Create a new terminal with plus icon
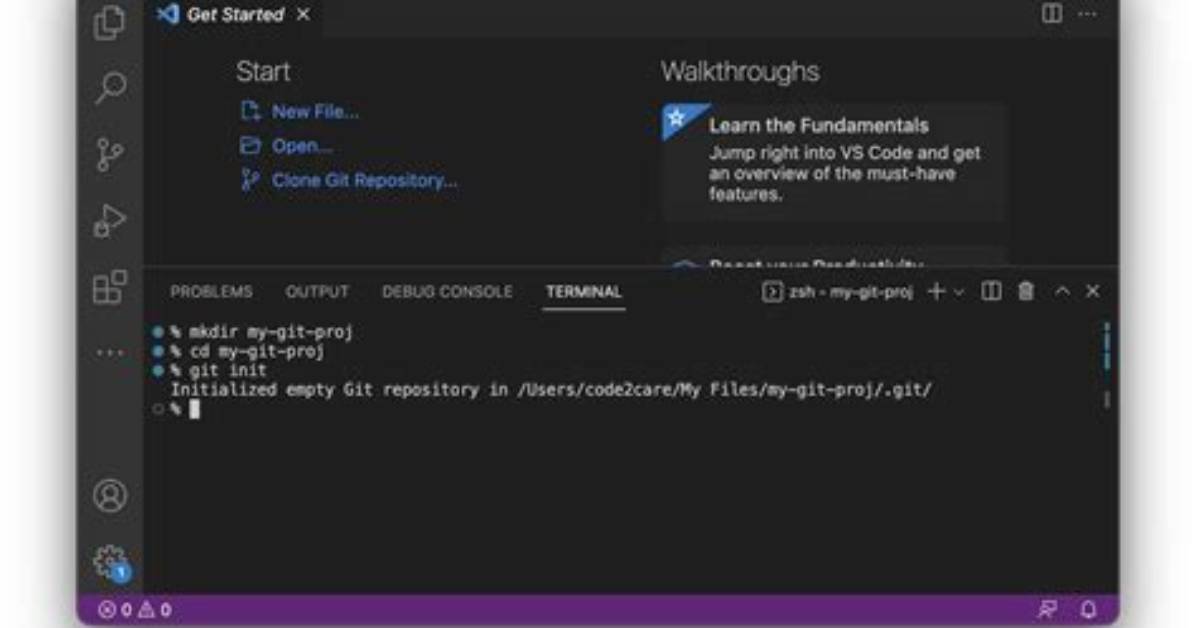 [x=937, y=291]
